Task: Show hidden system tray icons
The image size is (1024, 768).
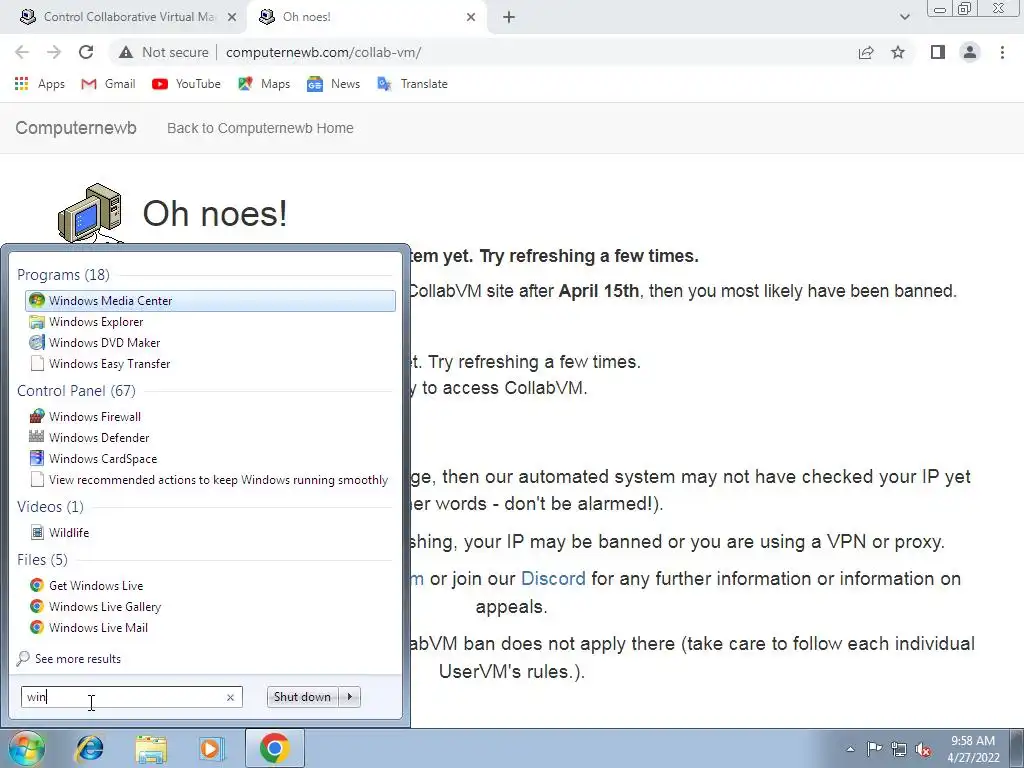Action: pyautogui.click(x=850, y=749)
